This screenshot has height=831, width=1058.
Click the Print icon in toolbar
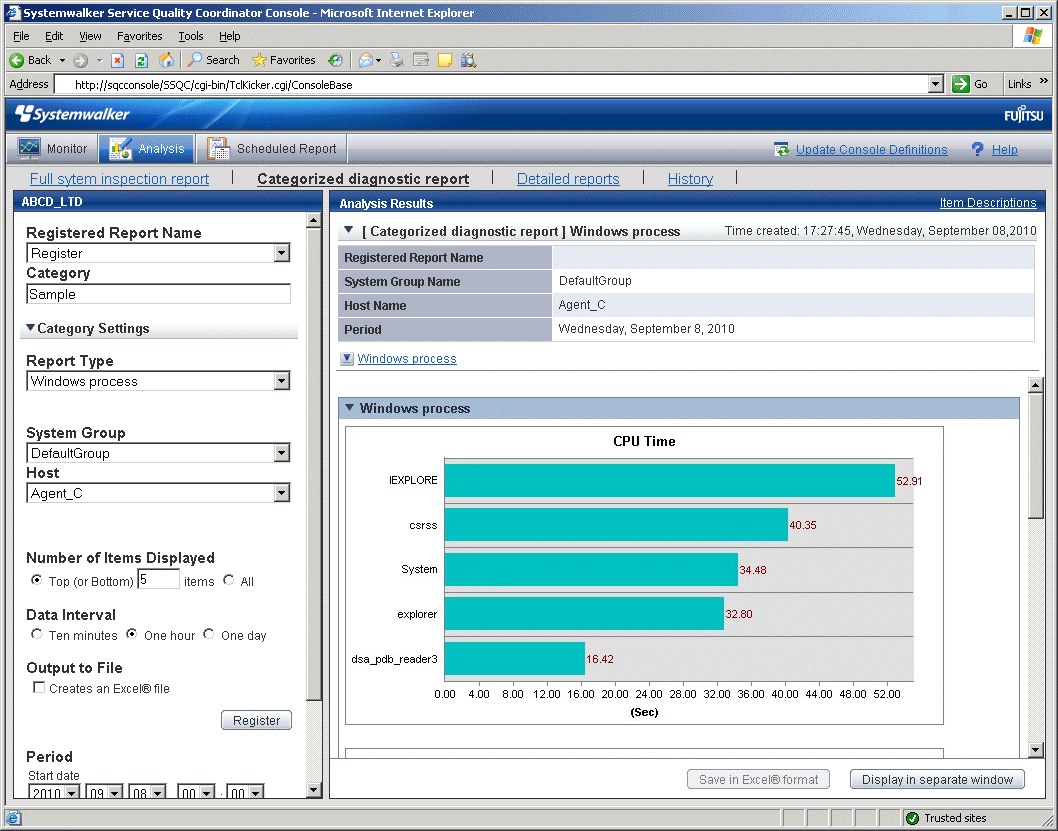(397, 60)
